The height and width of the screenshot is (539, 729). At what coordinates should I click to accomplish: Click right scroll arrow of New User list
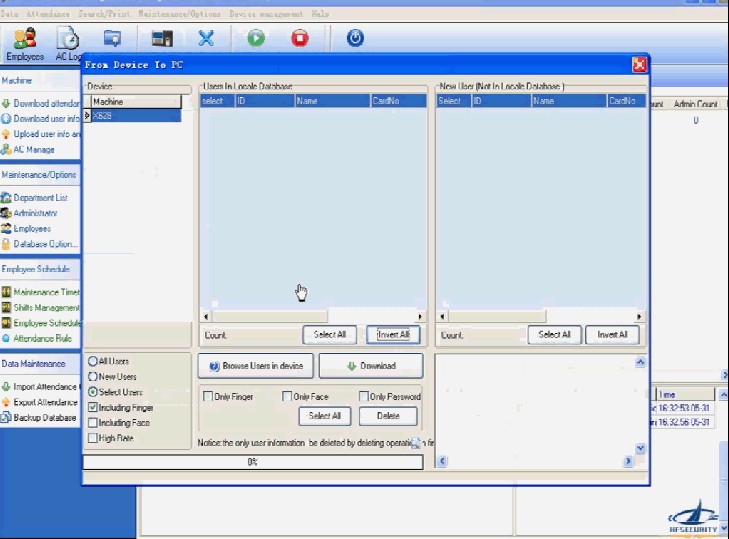pyautogui.click(x=639, y=317)
